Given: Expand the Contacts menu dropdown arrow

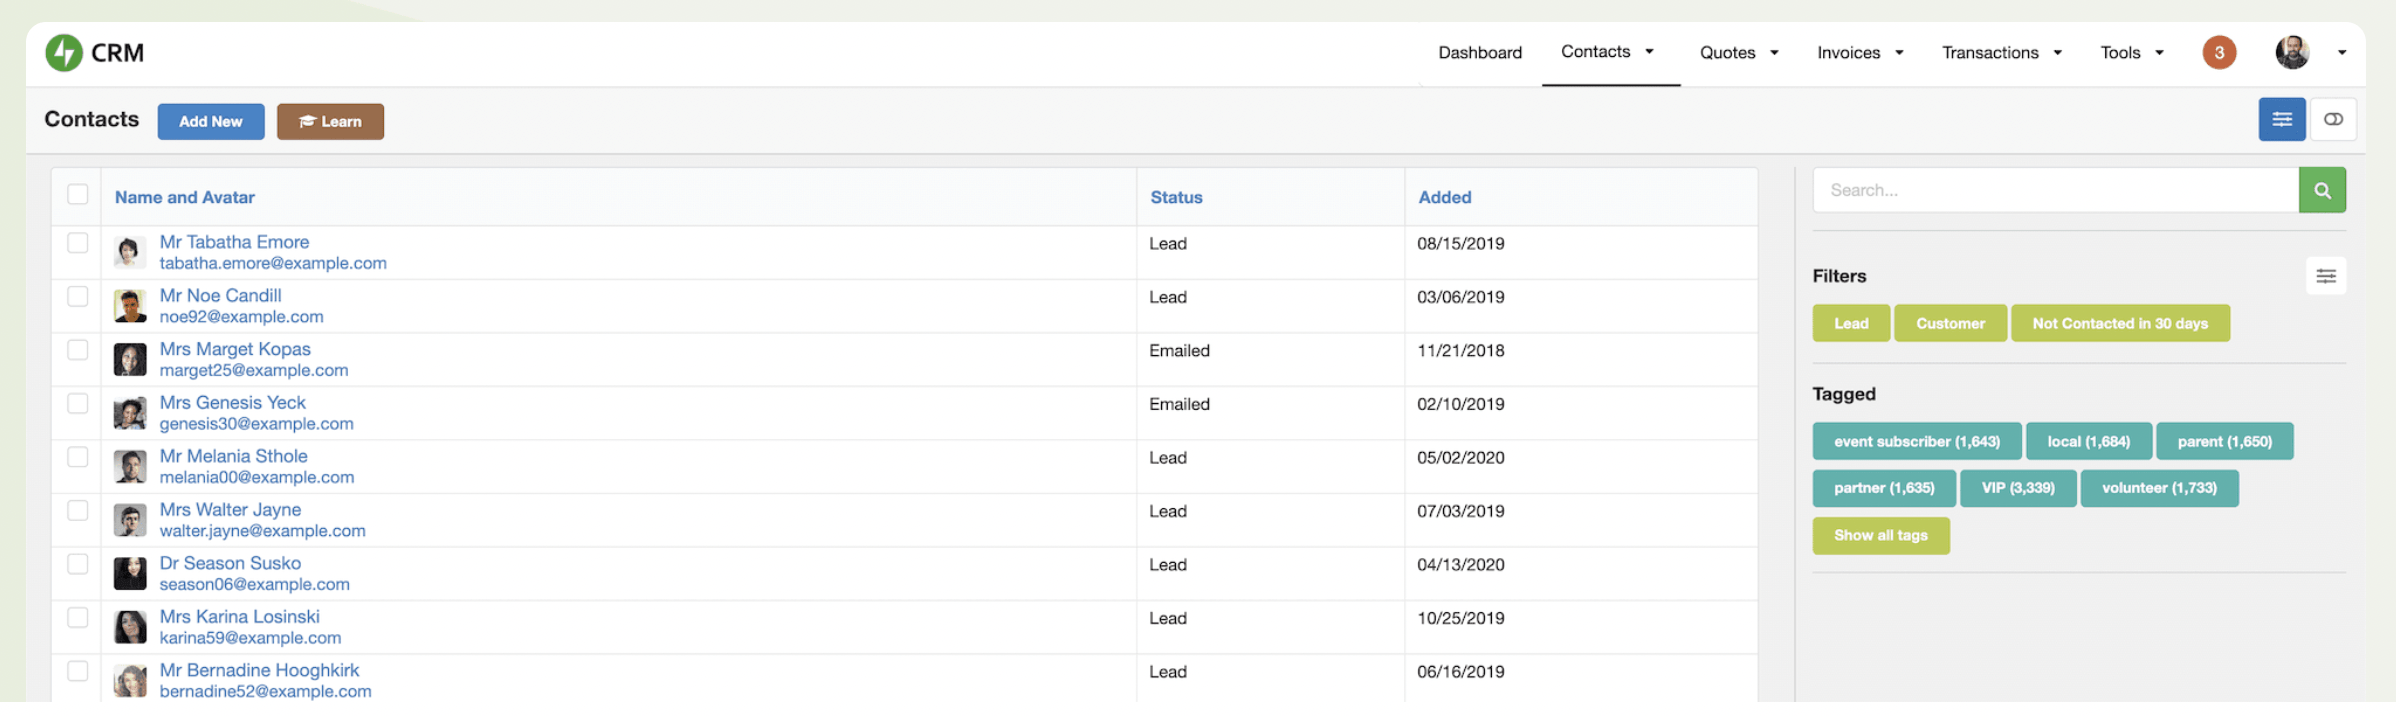Looking at the screenshot, I should 1649,52.
